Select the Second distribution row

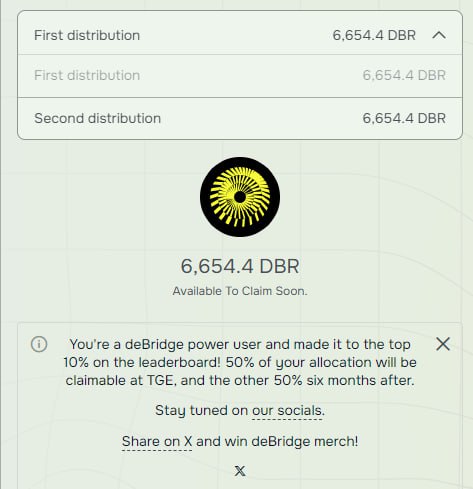(240, 118)
